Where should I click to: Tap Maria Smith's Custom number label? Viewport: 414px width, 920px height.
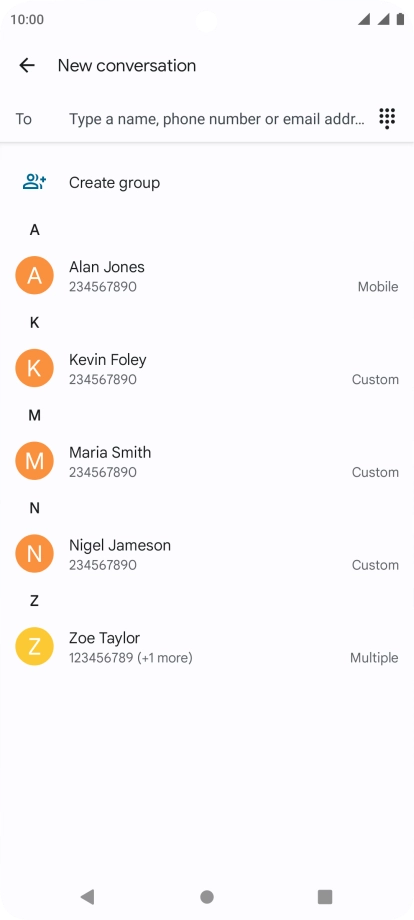[375, 472]
